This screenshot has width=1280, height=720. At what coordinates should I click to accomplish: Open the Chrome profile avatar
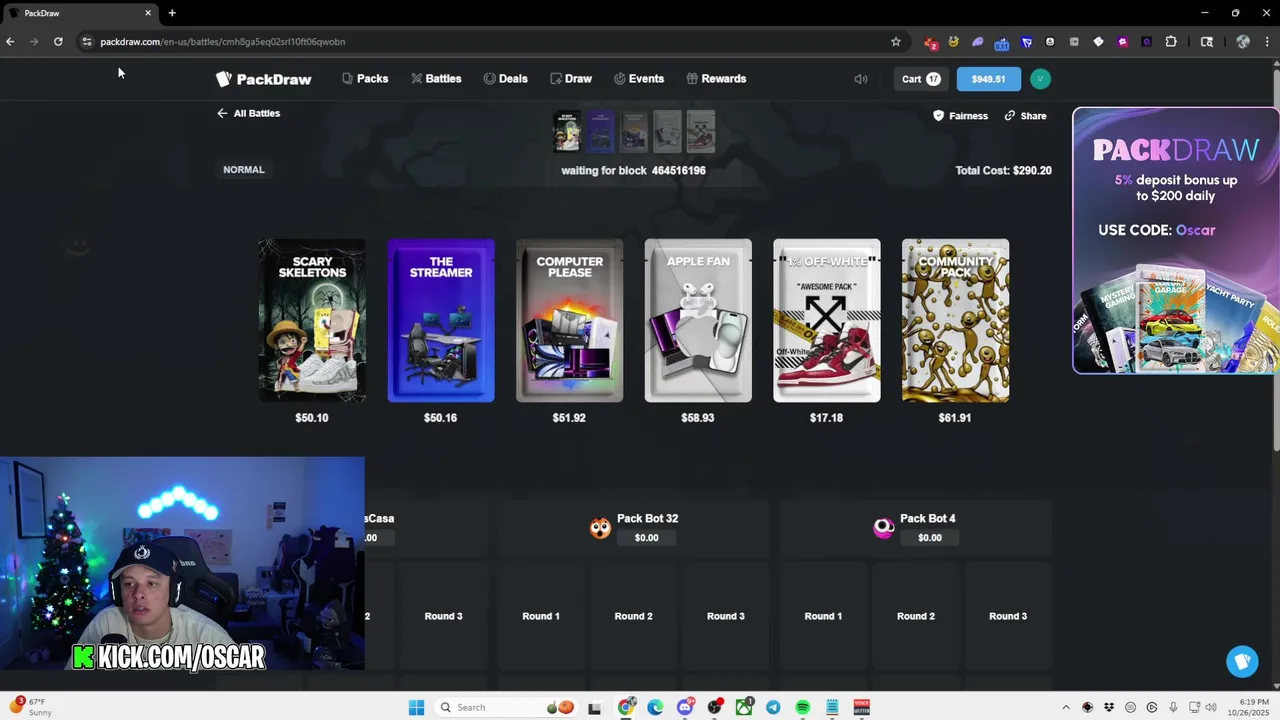tap(1243, 42)
